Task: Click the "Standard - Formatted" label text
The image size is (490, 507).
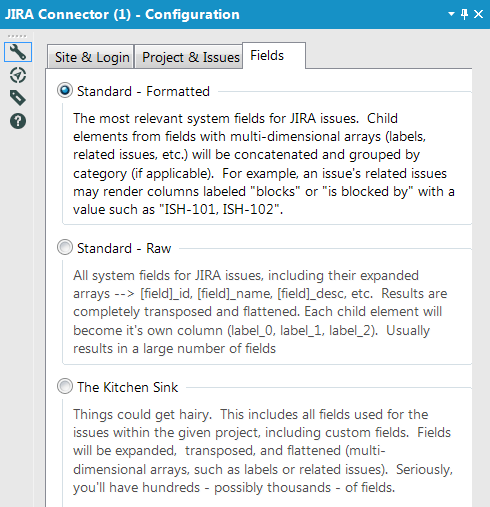Action: [x=143, y=91]
